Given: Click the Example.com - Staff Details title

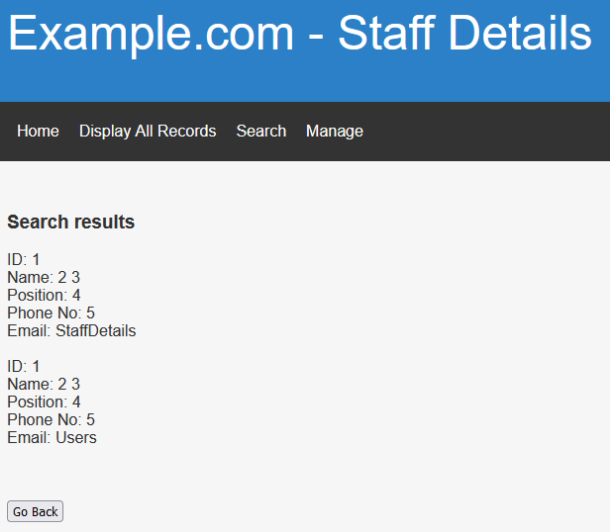Looking at the screenshot, I should pos(300,34).
